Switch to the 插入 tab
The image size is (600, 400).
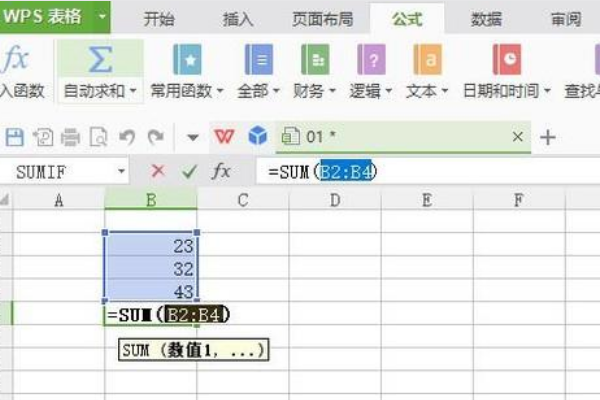coord(238,19)
